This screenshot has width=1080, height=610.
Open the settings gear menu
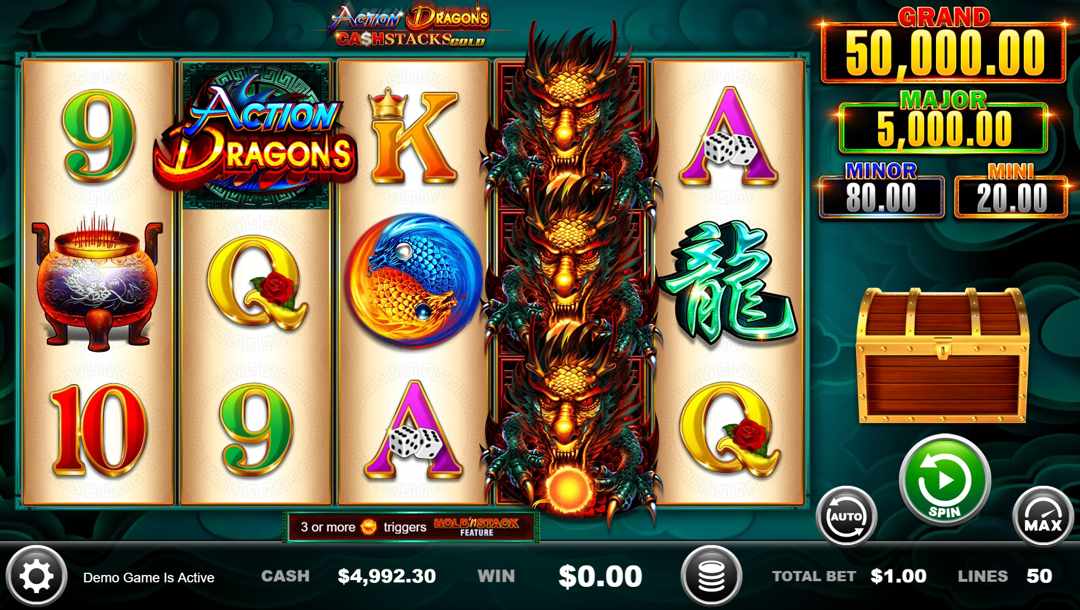coord(37,576)
